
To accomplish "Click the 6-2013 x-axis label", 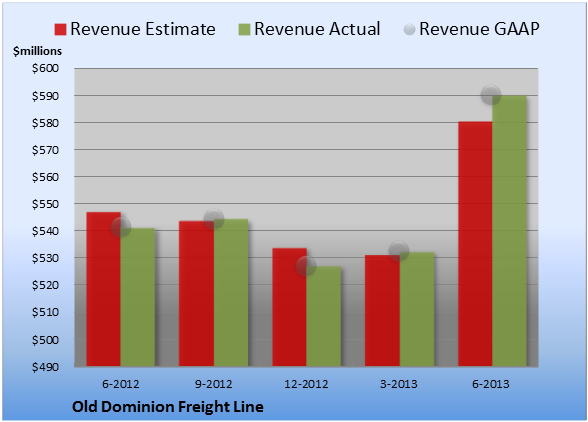I will 491,384.
